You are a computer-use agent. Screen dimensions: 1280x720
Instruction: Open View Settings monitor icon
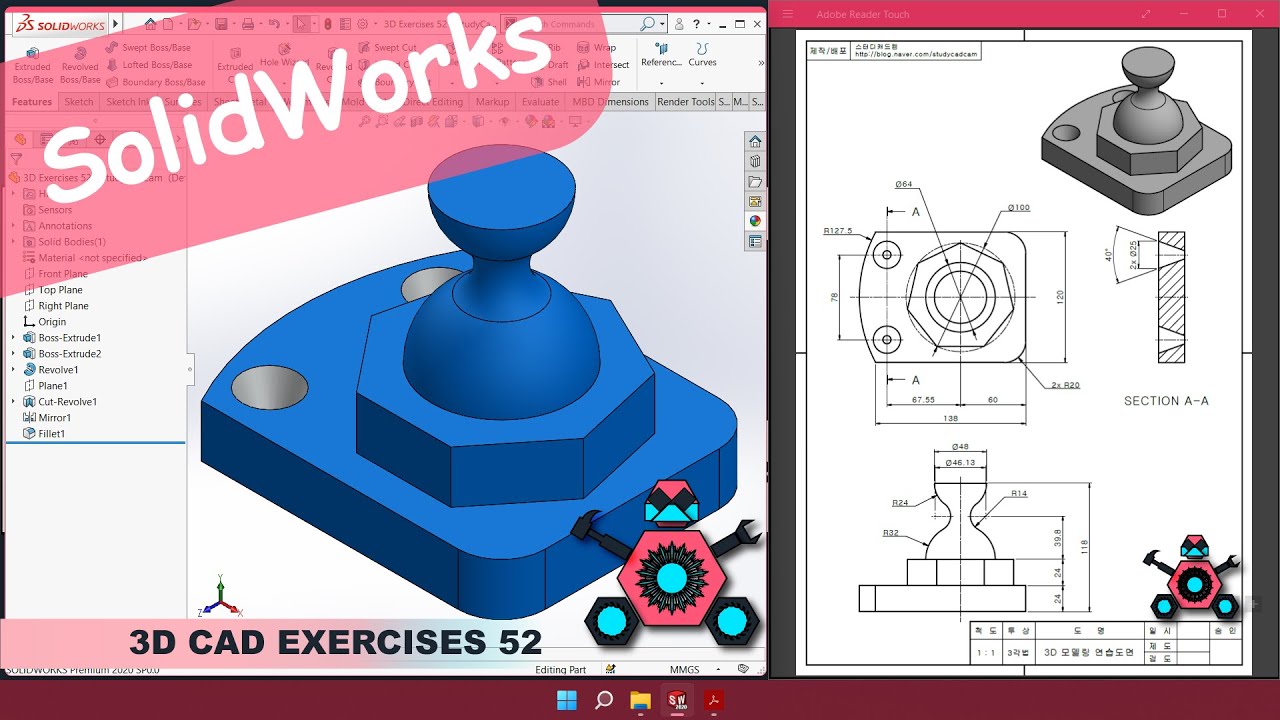pos(576,122)
